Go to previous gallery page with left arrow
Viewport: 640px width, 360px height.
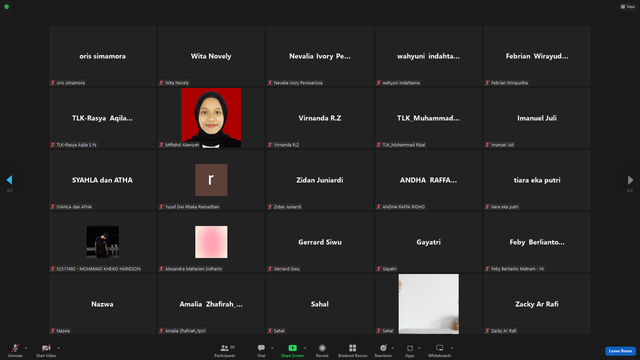click(9, 180)
